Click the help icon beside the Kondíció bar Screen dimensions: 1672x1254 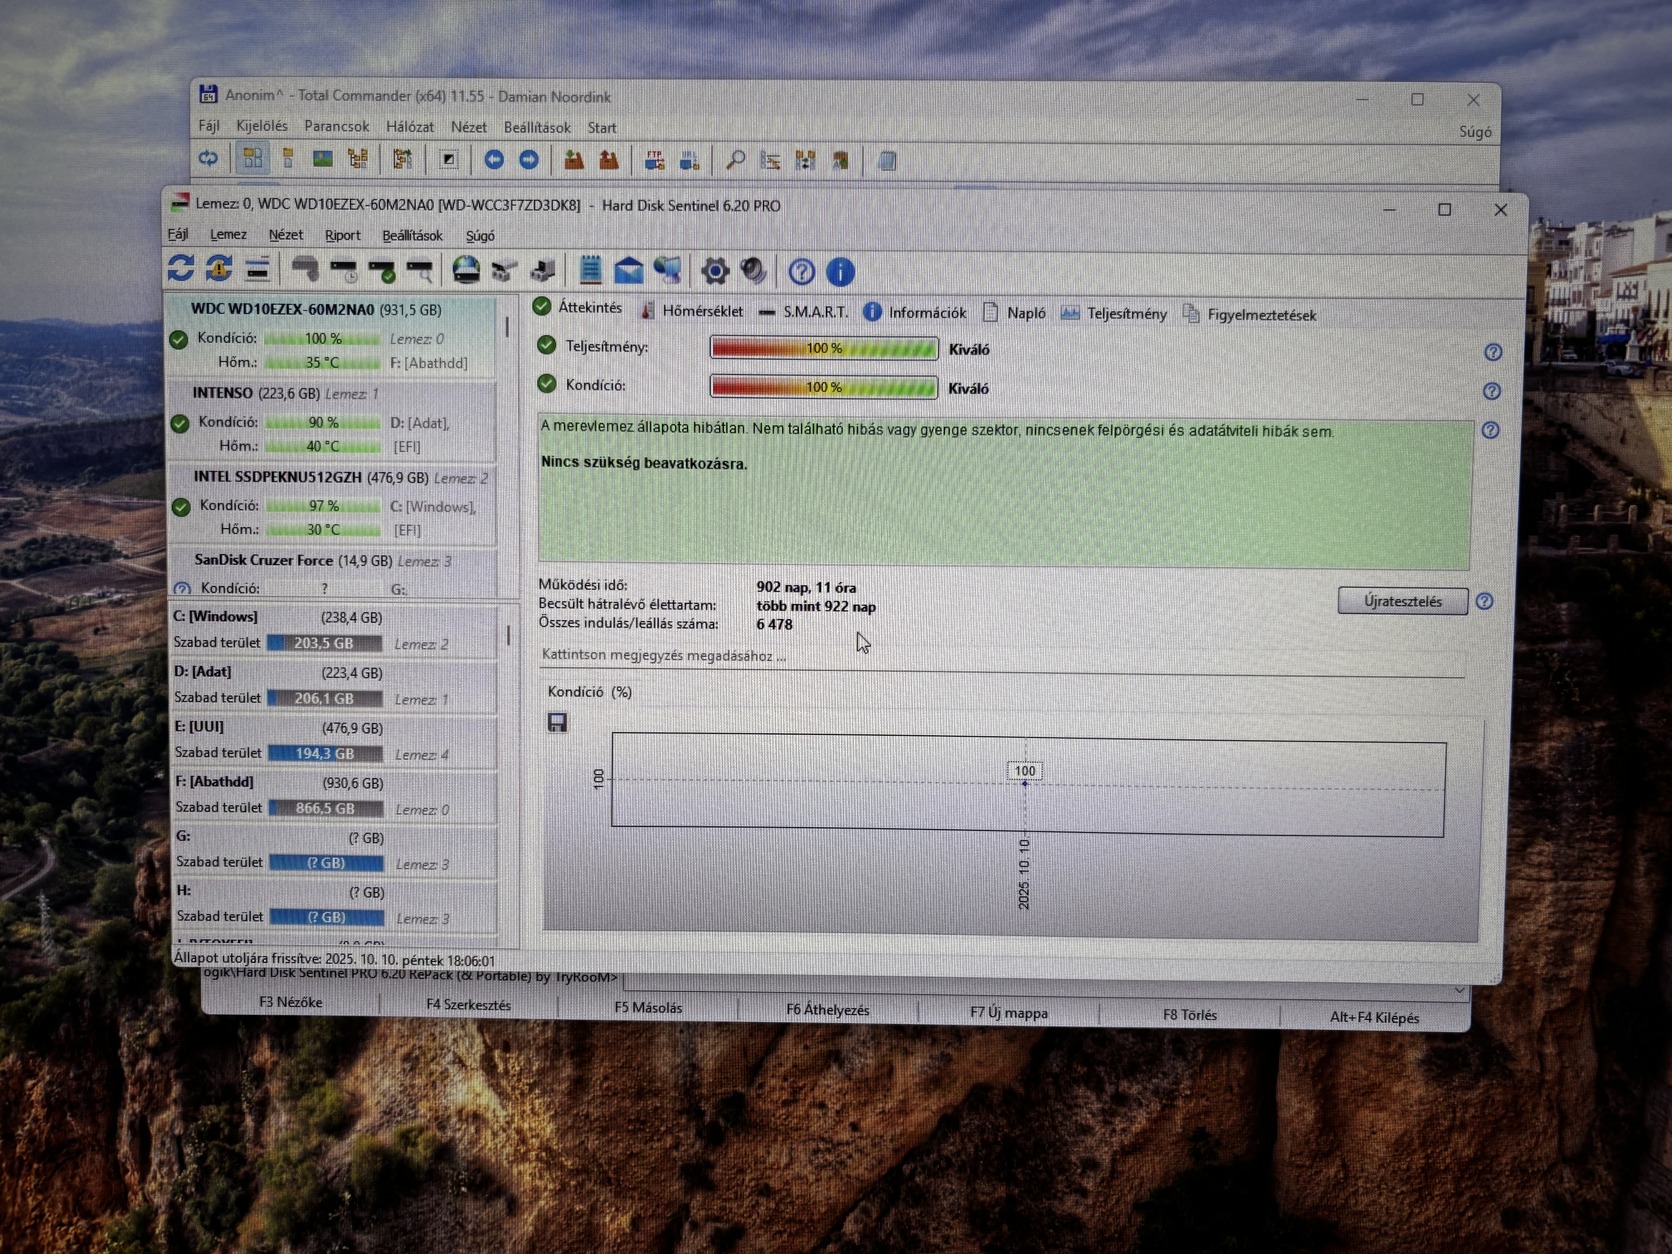pos(1492,391)
